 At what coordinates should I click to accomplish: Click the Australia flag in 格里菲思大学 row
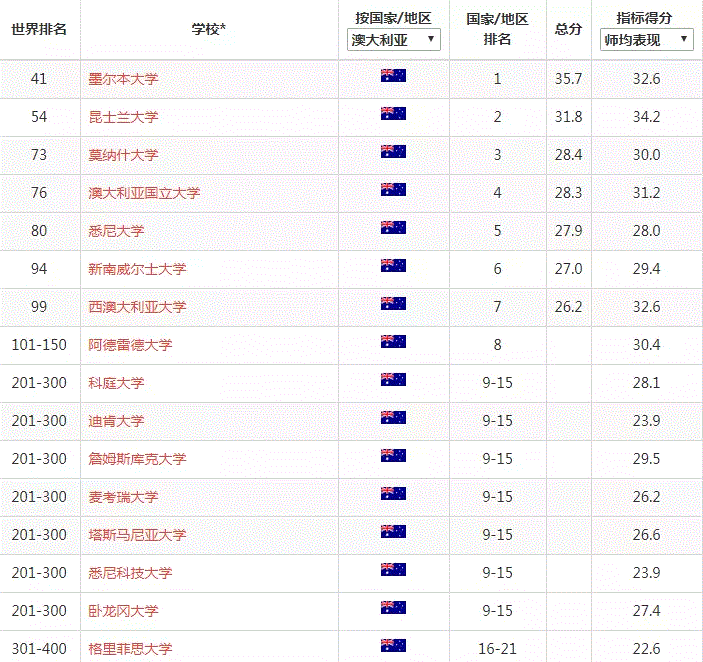click(x=393, y=645)
